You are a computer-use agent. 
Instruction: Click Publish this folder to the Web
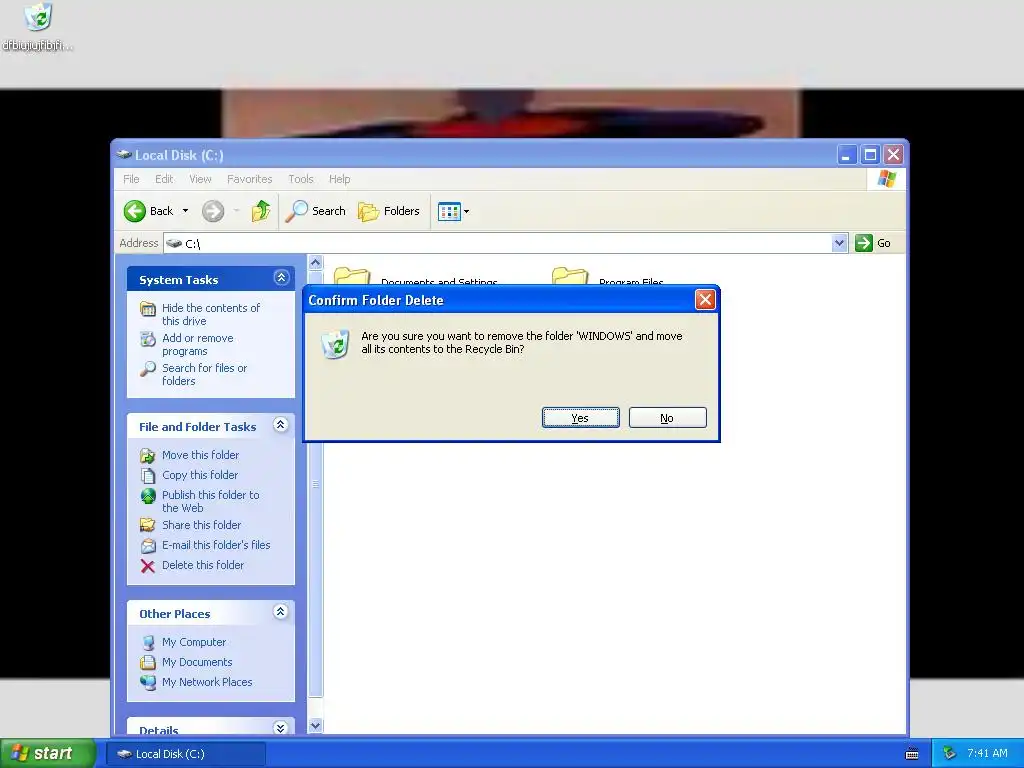coord(210,501)
